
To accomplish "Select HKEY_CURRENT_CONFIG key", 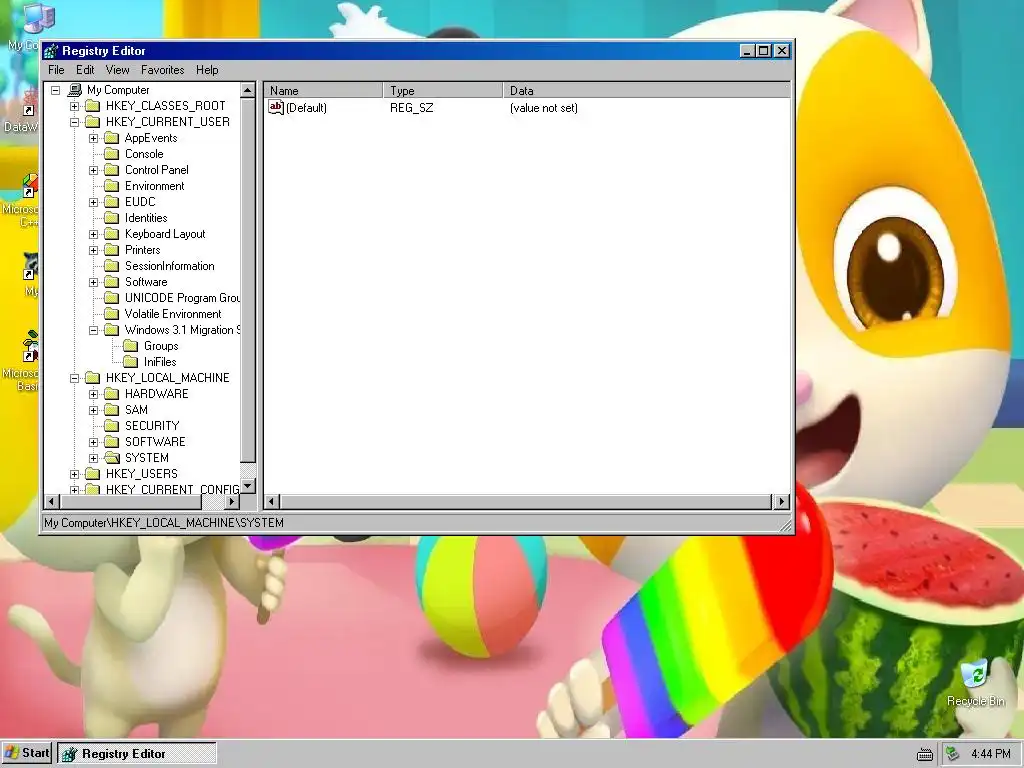I will click(x=172, y=489).
